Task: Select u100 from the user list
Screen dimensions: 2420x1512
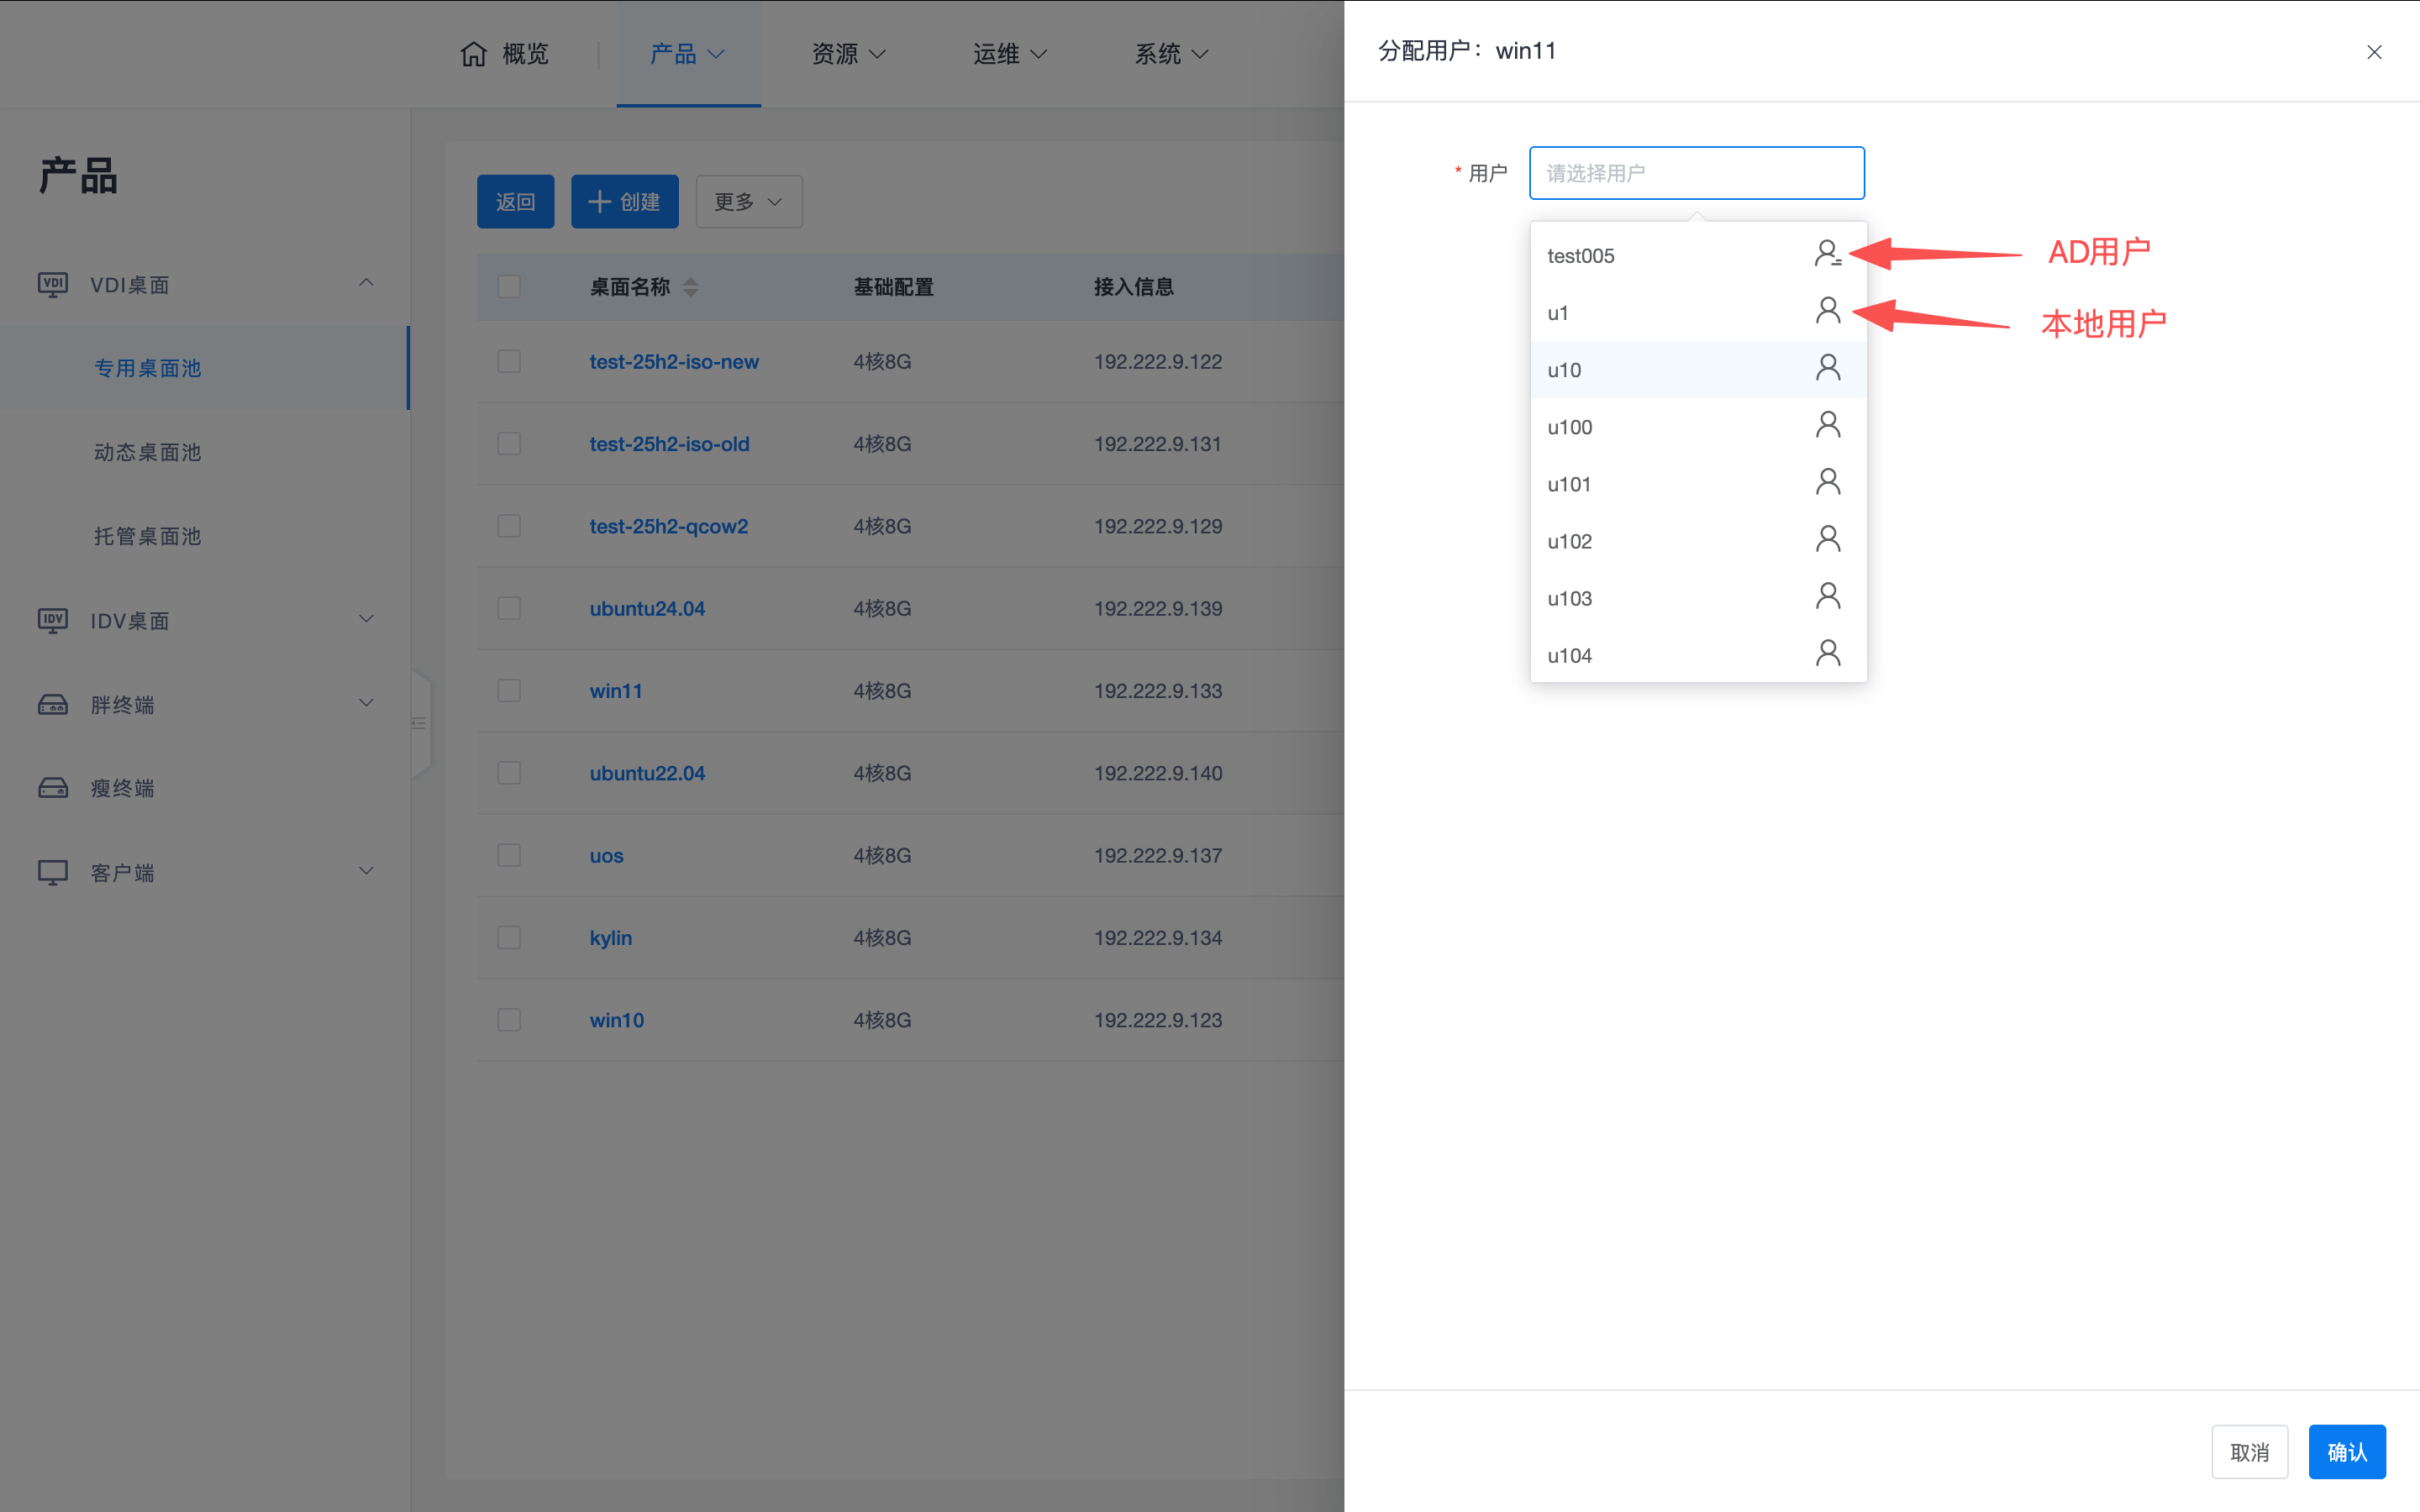Action: coord(1570,427)
